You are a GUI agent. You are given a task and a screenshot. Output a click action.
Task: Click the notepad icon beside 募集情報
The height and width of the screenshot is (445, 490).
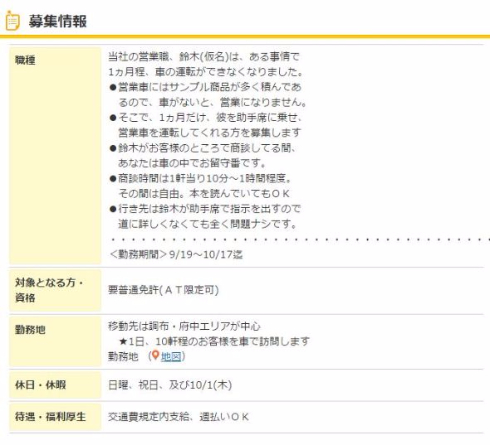click(x=12, y=21)
